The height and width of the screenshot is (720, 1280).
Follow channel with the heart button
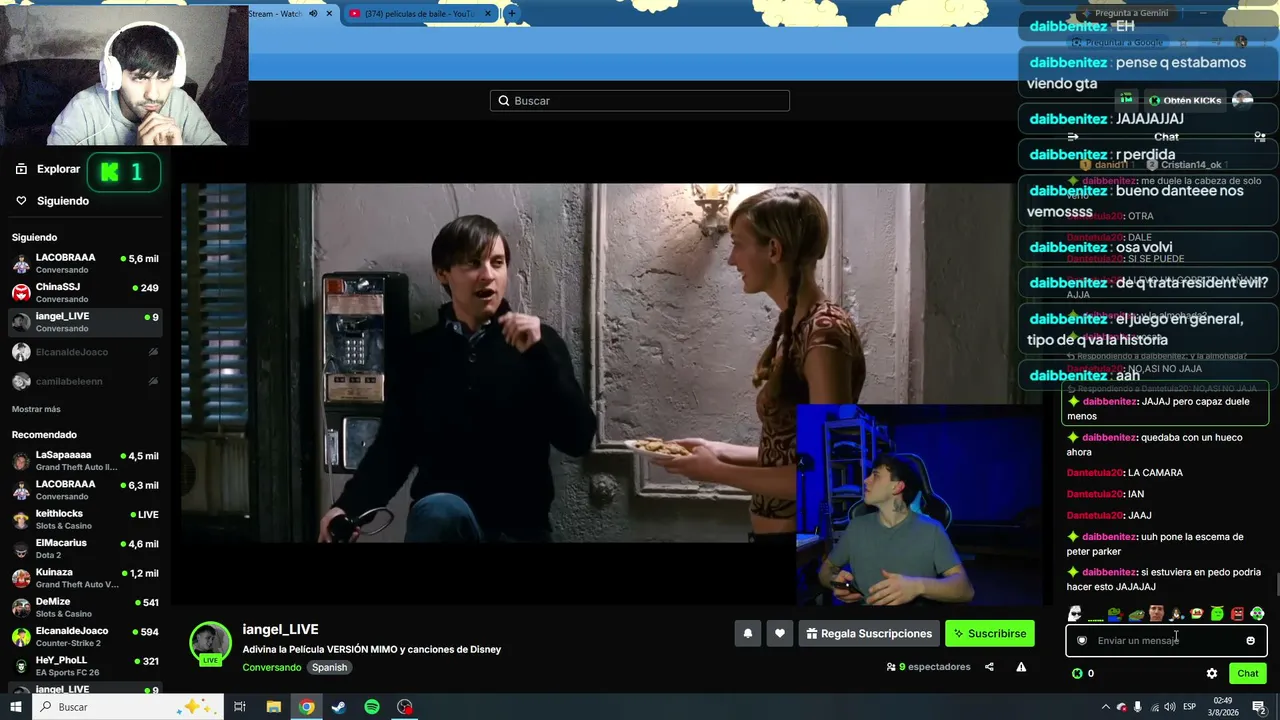pyautogui.click(x=780, y=633)
